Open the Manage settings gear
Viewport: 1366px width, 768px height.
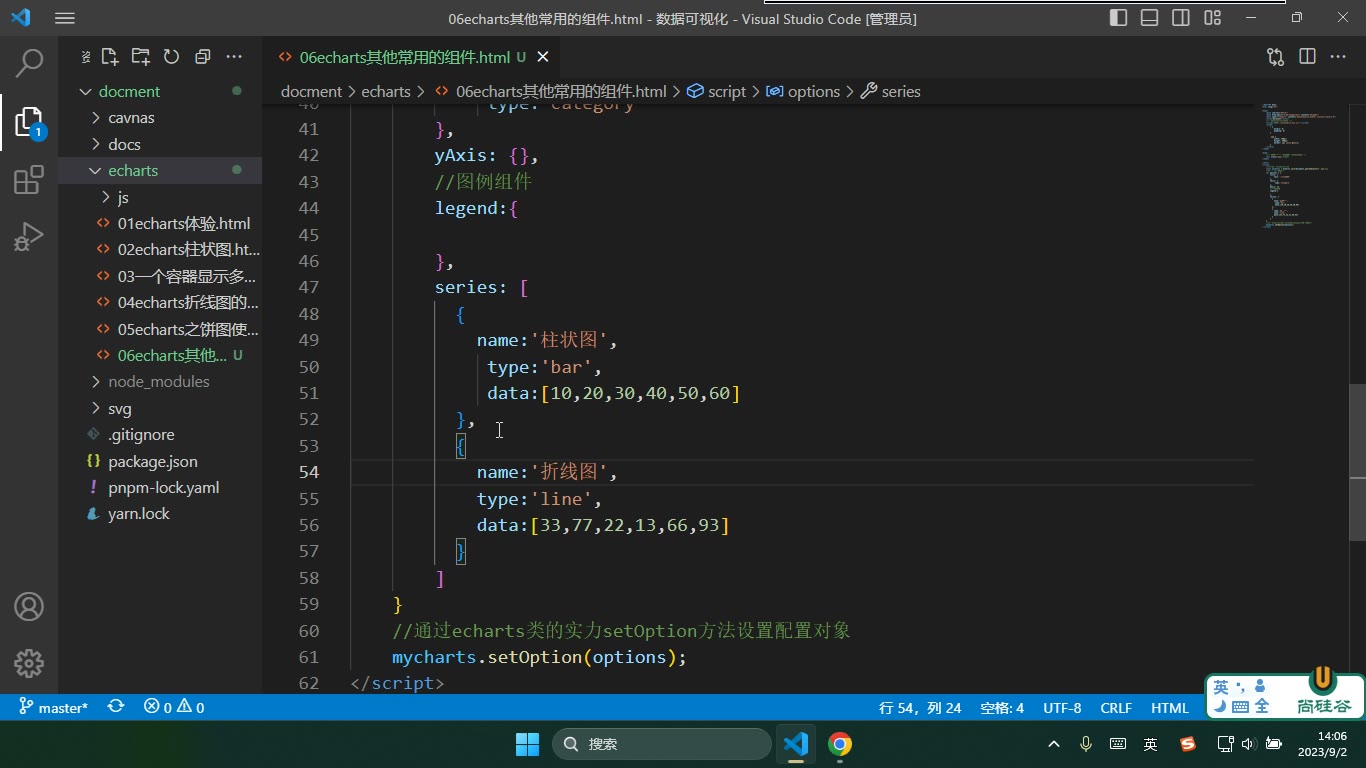point(29,663)
